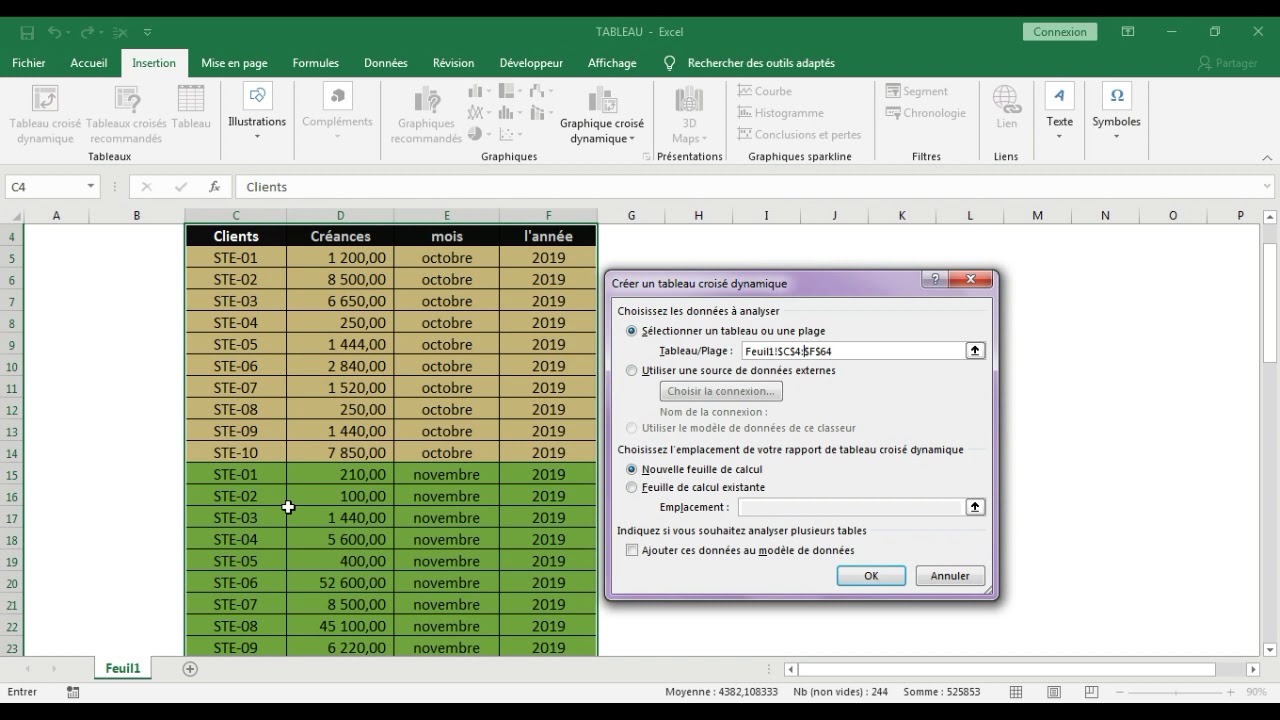The image size is (1280, 720).
Task: Expand the Compléments dropdown
Action: [x=337, y=135]
